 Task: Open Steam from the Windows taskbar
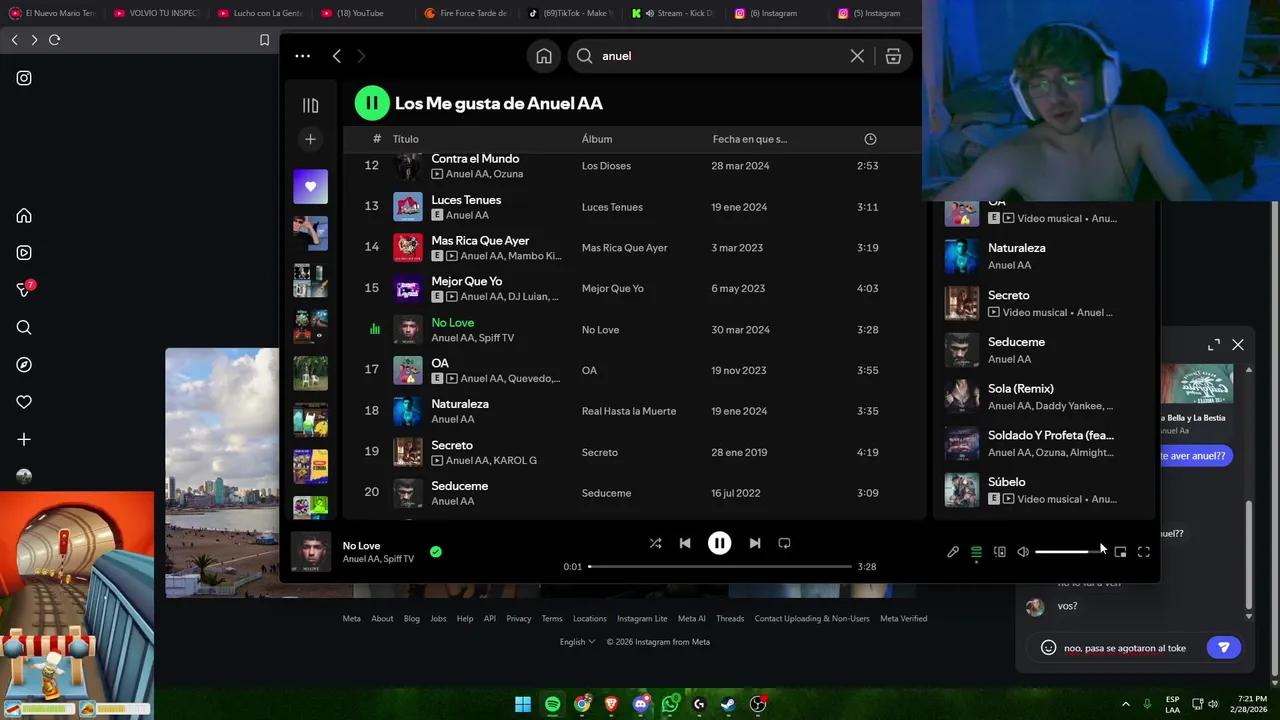pyautogui.click(x=728, y=704)
